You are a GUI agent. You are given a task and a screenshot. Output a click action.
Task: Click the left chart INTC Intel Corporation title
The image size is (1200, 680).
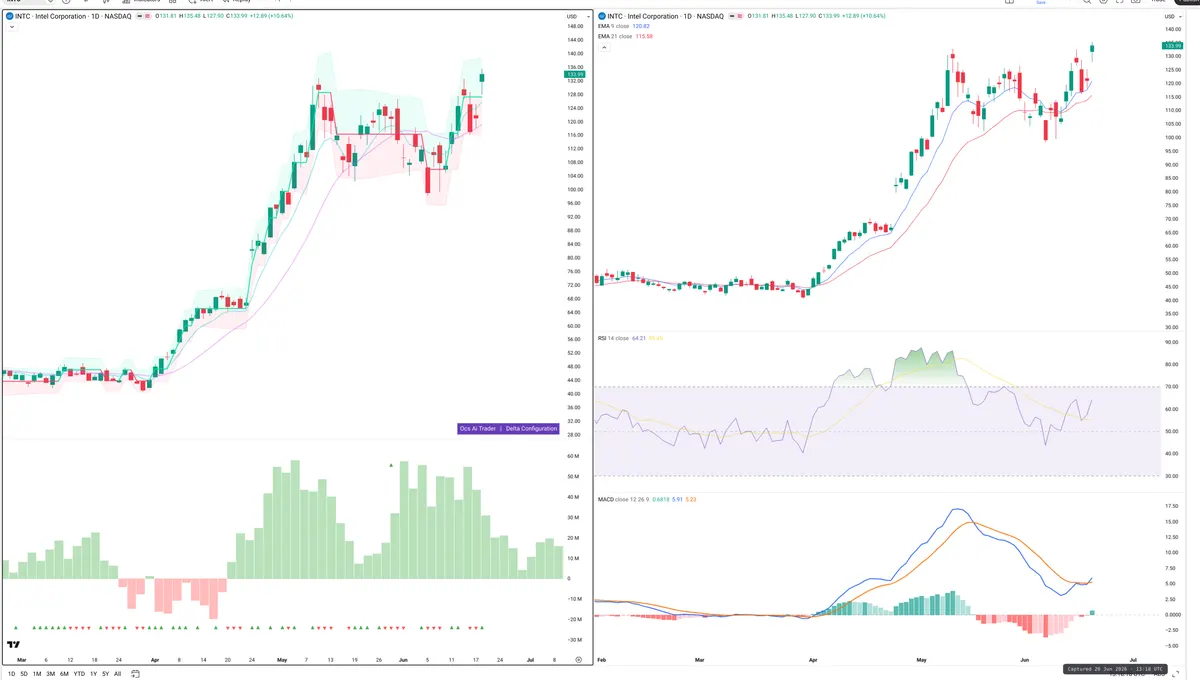click(x=73, y=16)
